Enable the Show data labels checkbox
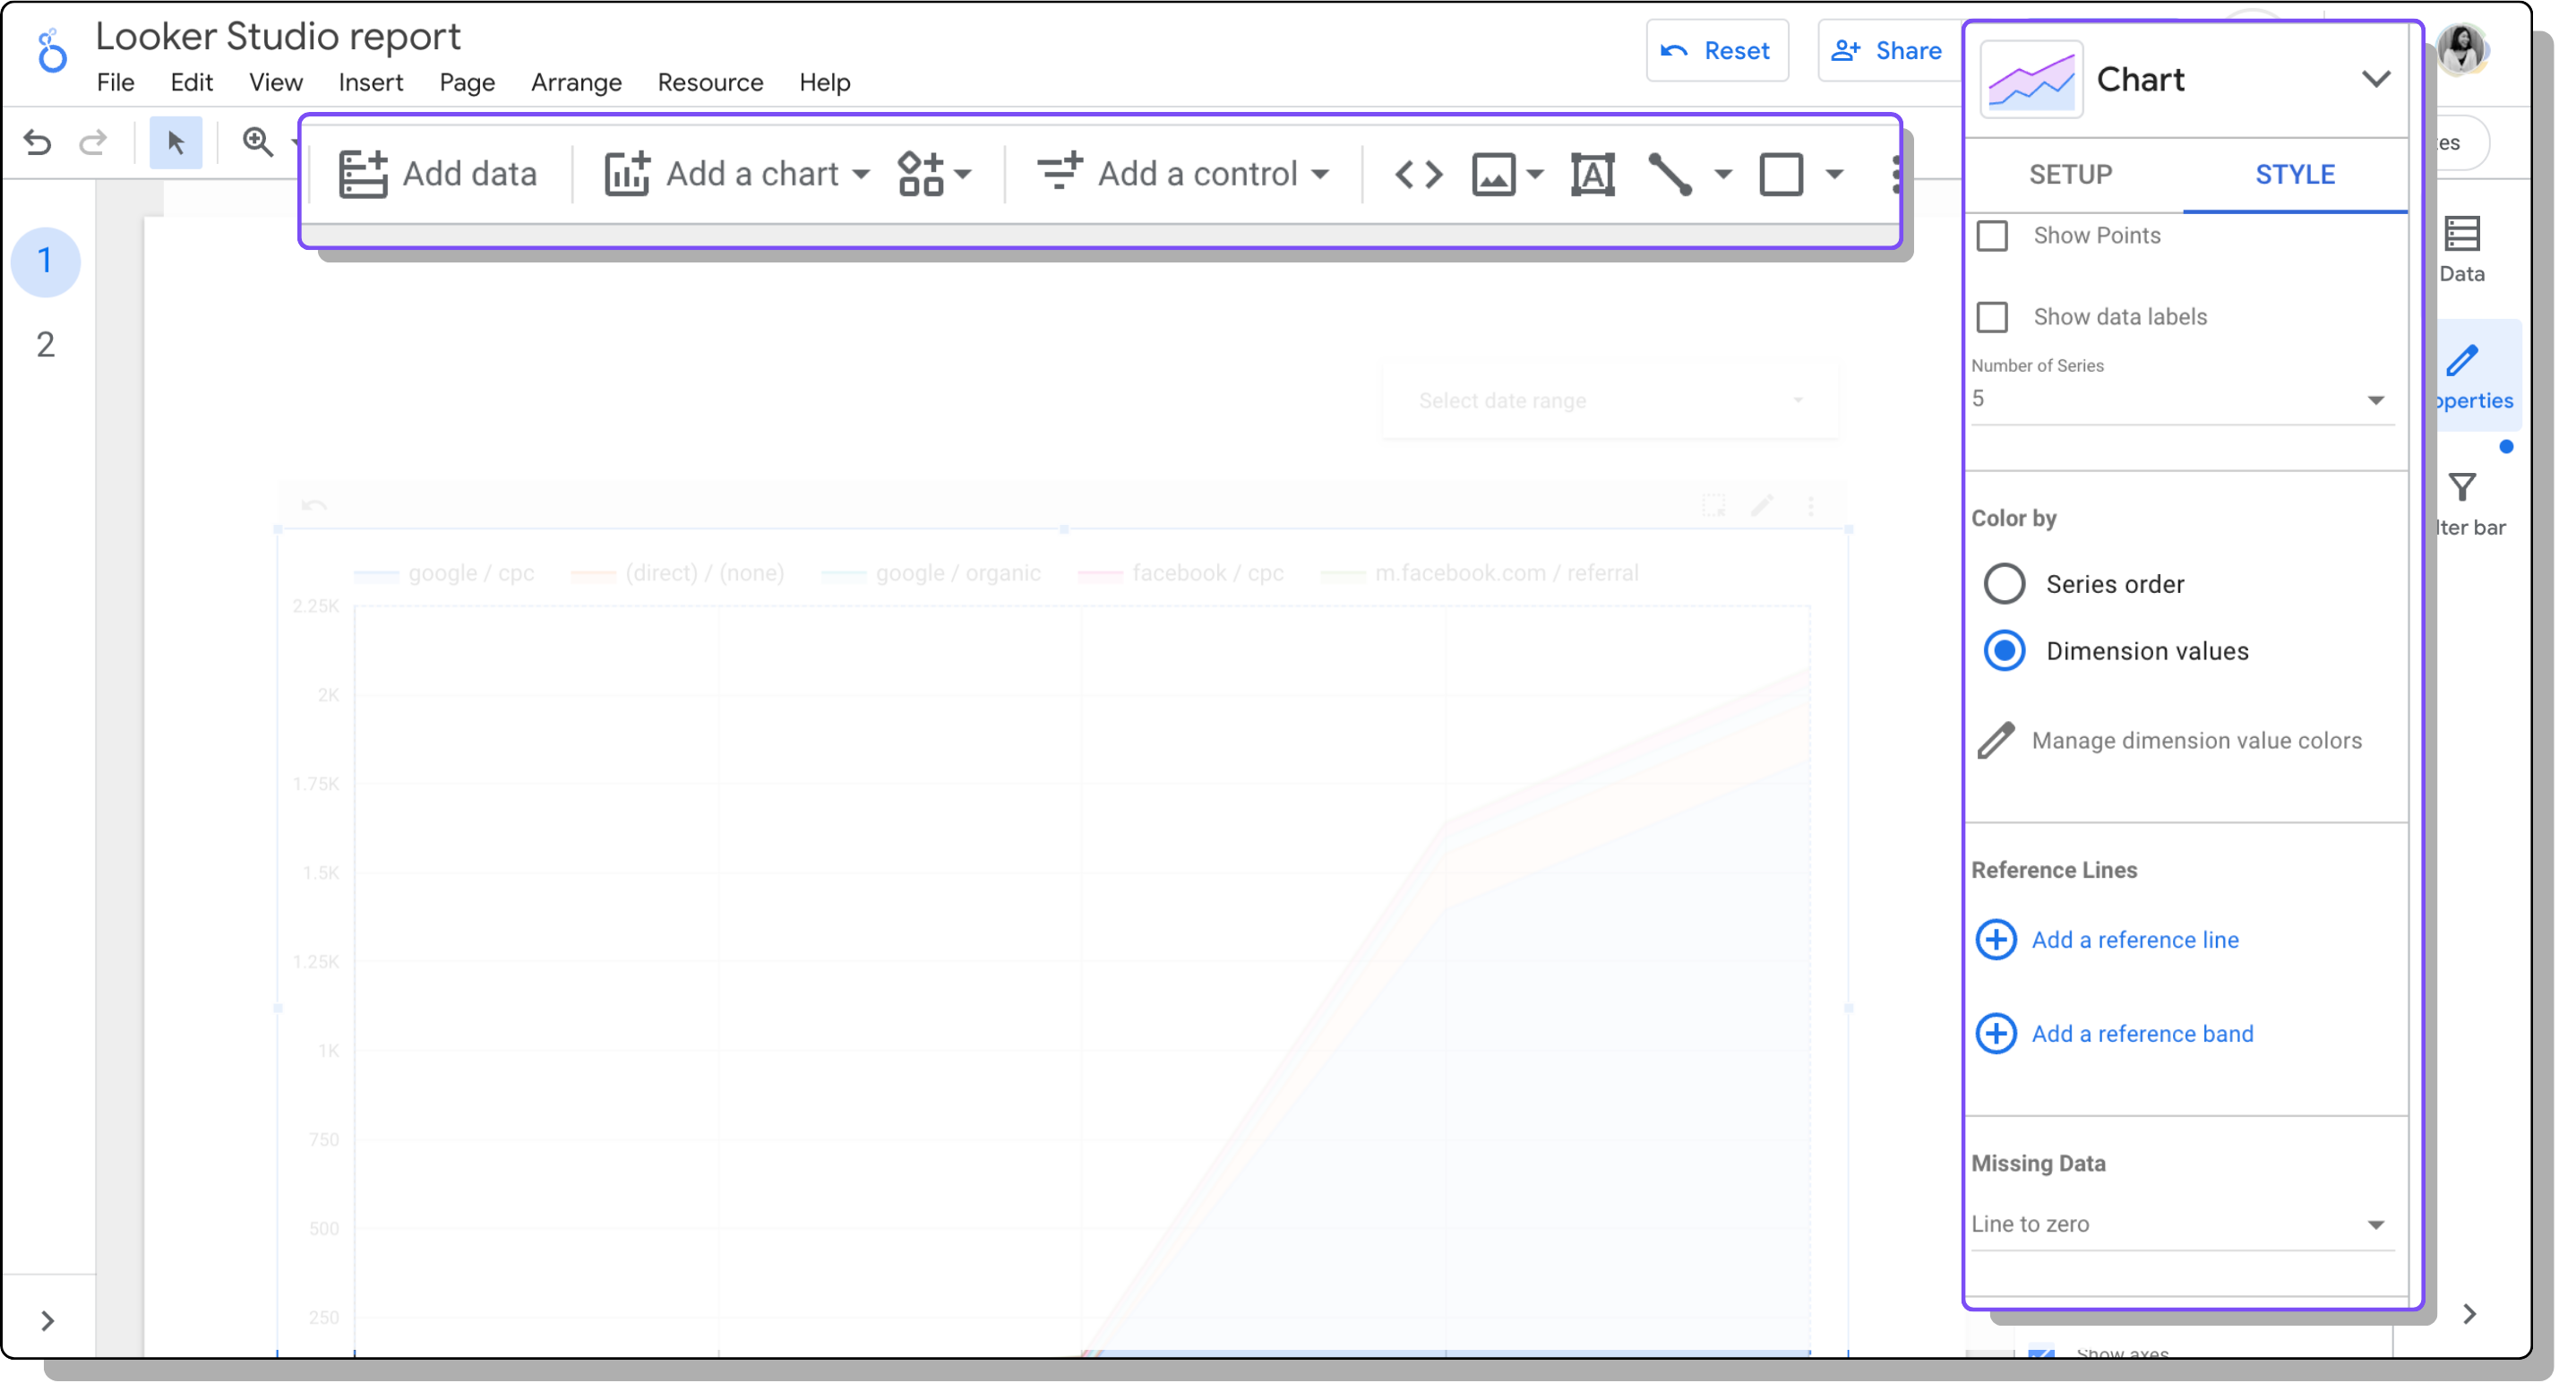Image resolution: width=2576 pixels, height=1383 pixels. pyautogui.click(x=1993, y=317)
